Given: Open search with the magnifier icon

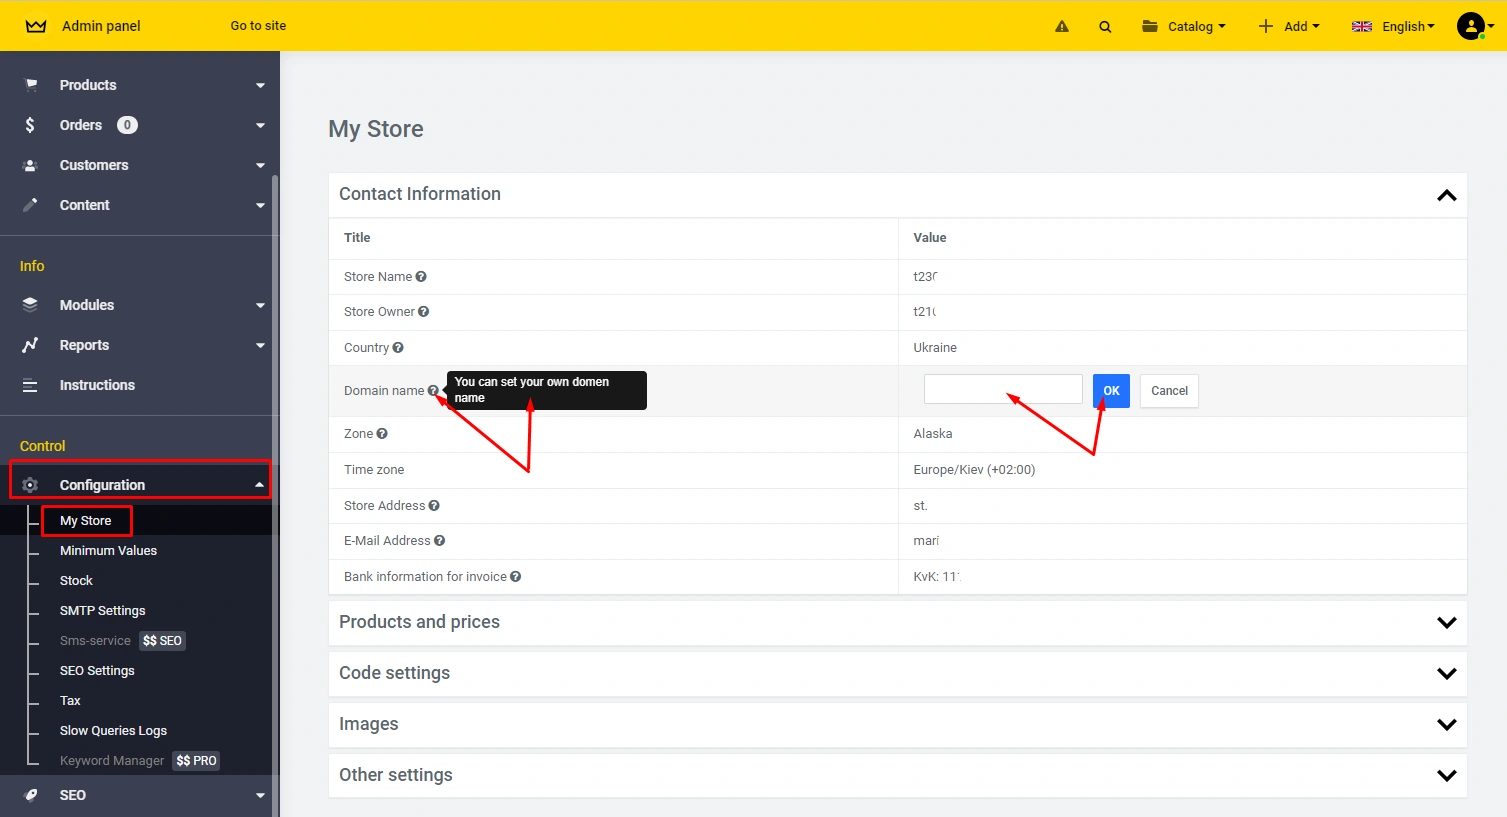Looking at the screenshot, I should click(1105, 27).
